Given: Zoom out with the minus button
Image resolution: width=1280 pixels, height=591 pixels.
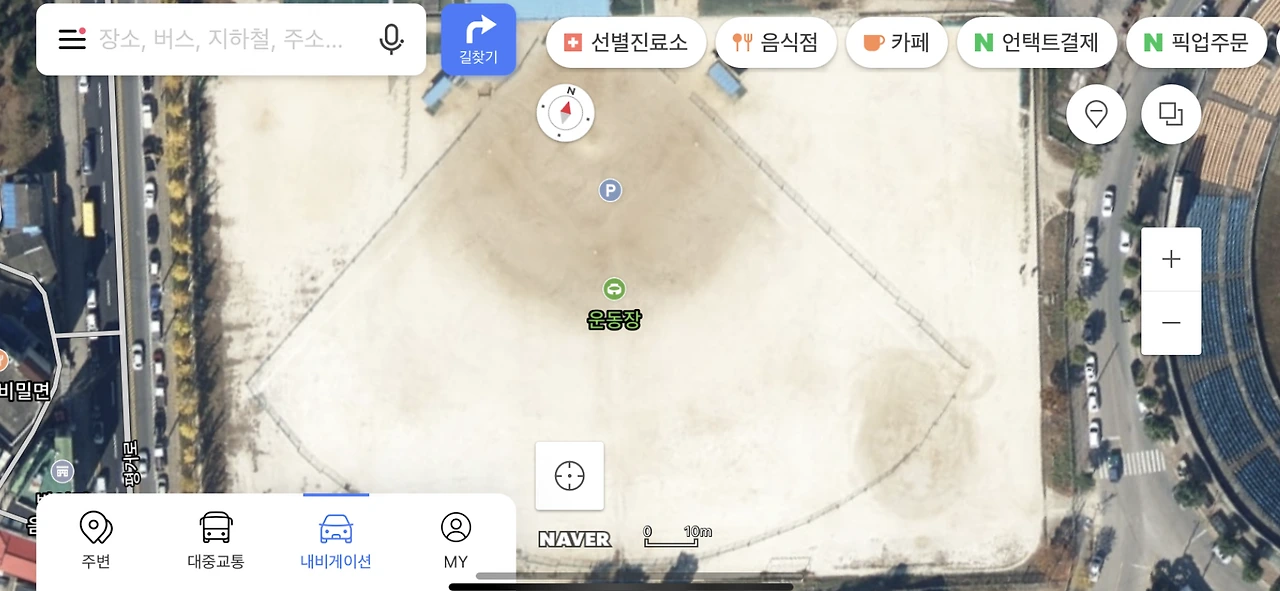Looking at the screenshot, I should tap(1171, 323).
